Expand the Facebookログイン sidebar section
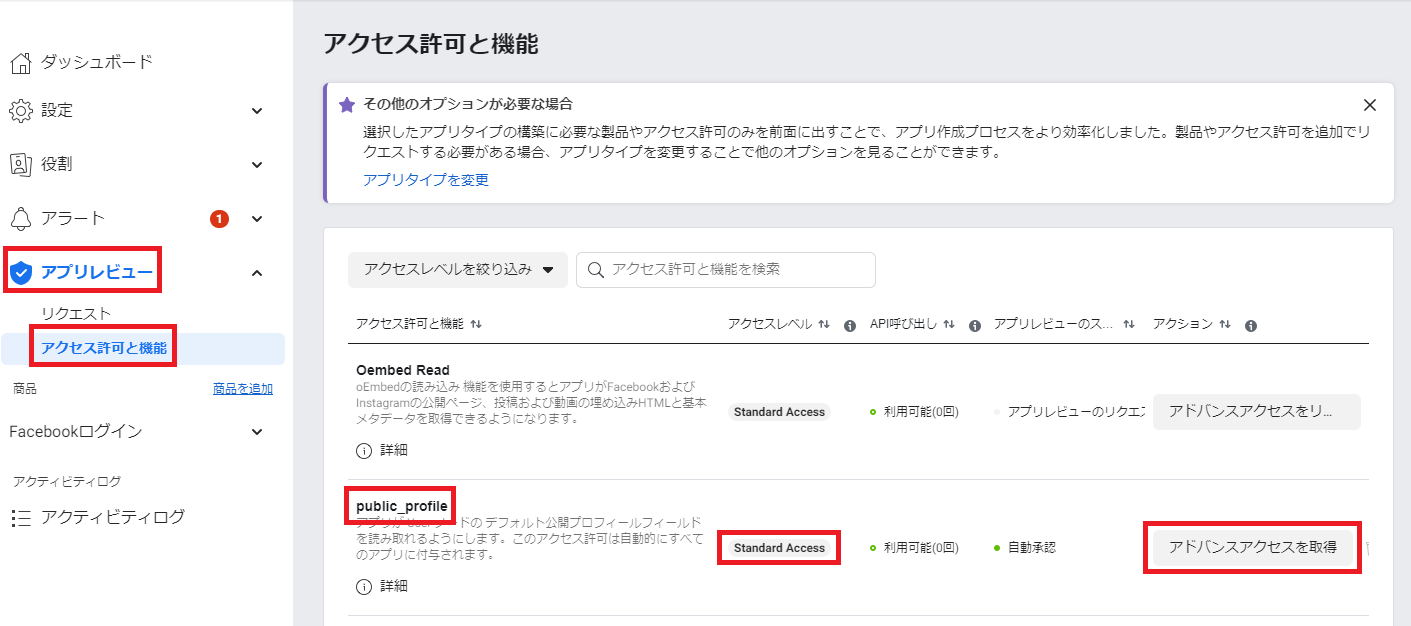Screen dimensions: 1411x626 pos(257,432)
